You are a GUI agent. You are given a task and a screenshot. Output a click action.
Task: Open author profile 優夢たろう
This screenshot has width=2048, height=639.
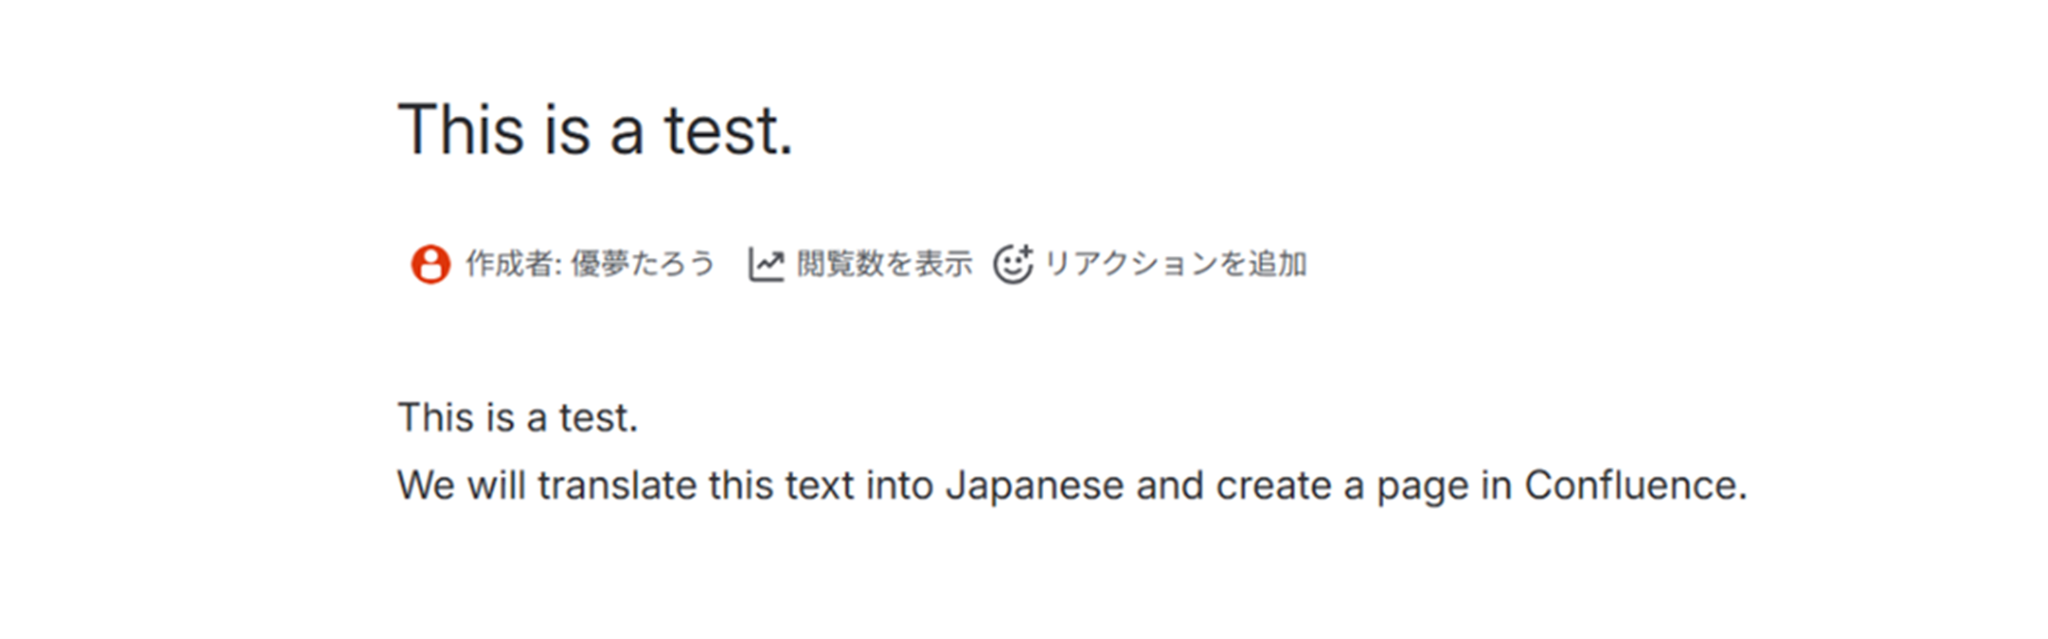643,264
